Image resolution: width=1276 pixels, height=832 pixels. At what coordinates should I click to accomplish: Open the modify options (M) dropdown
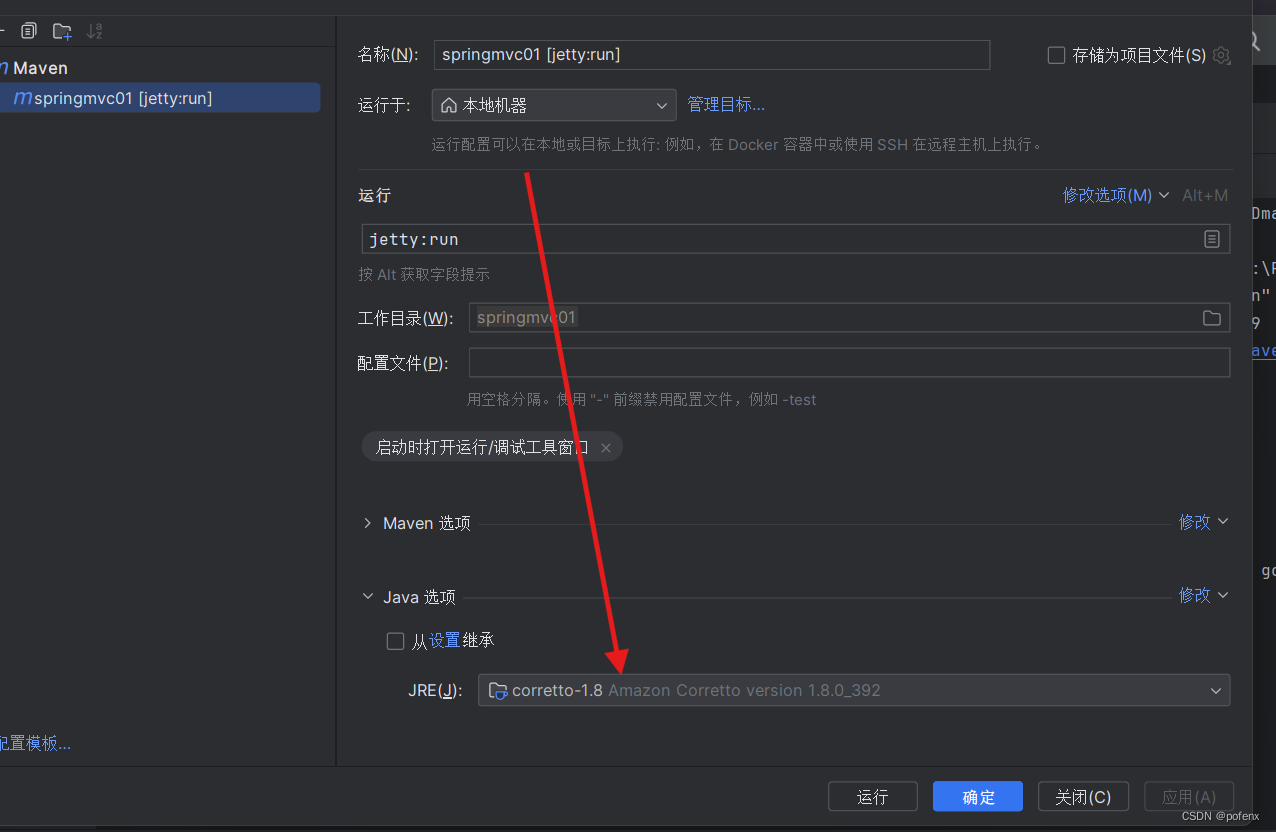[x=1115, y=196]
